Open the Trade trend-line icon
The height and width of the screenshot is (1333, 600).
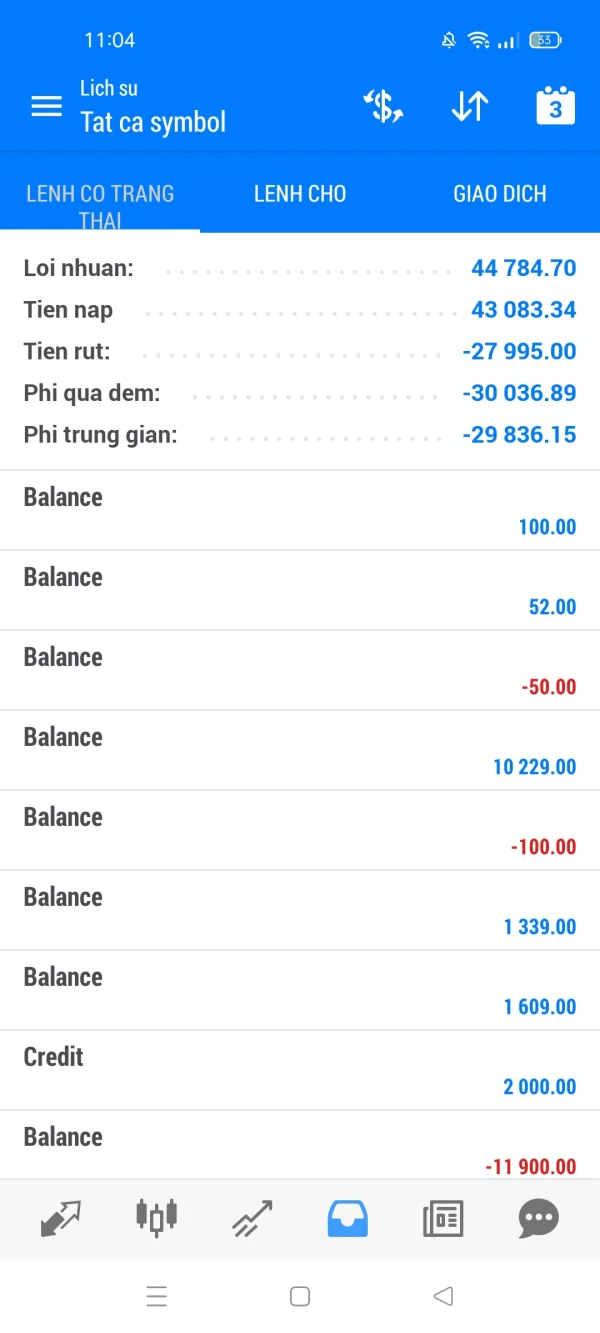tap(252, 1218)
